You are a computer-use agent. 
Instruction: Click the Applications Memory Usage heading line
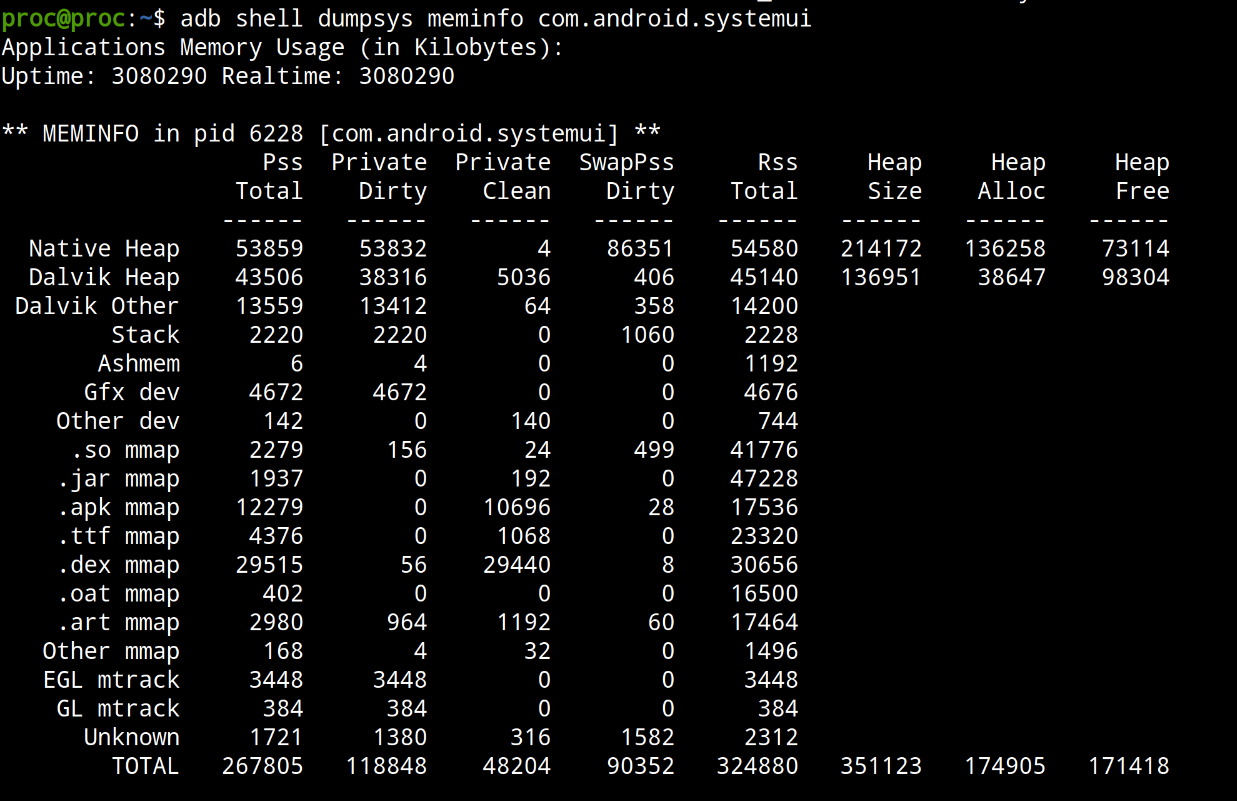282,47
